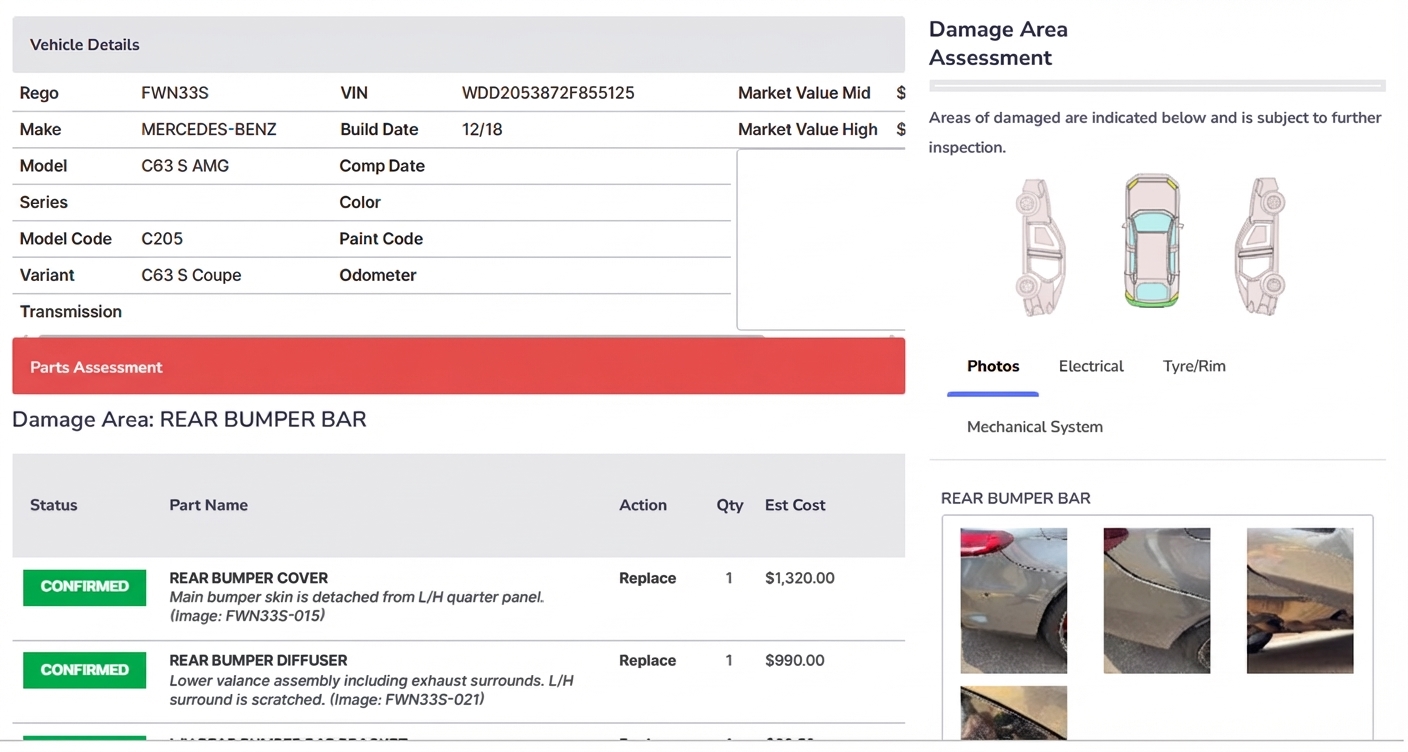
Task: Click the REAR BUMPER DIFFUSER part name
Action: click(x=258, y=661)
